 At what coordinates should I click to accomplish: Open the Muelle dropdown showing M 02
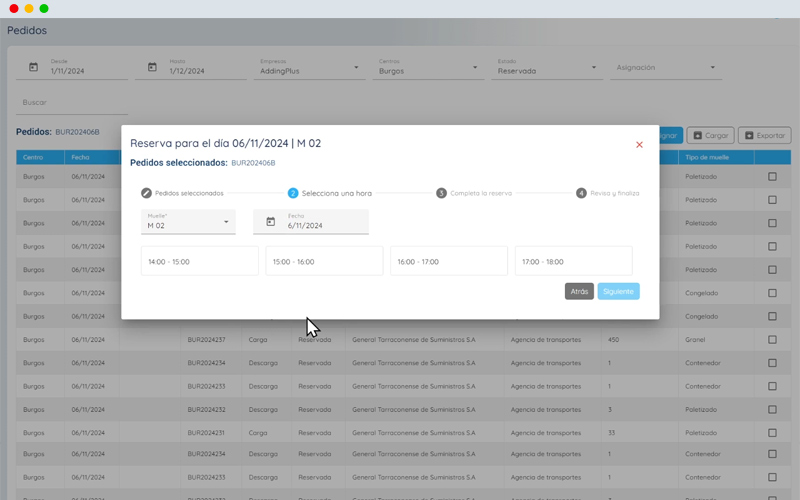[188, 222]
